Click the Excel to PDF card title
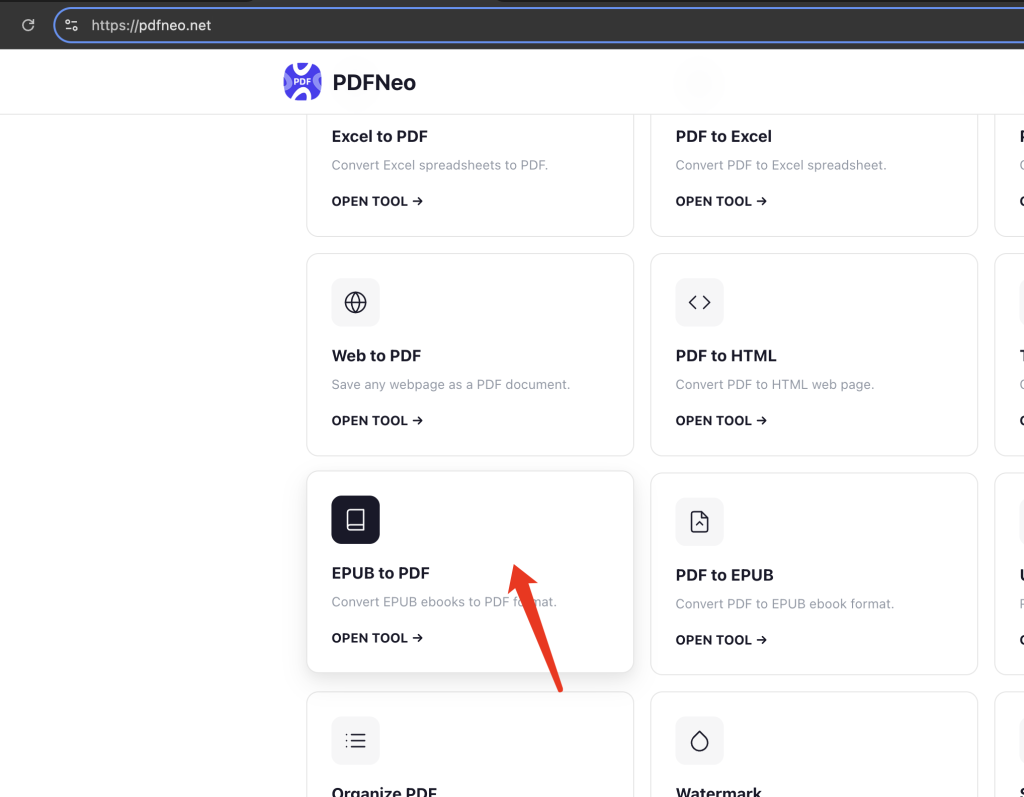The width and height of the screenshot is (1024, 797). click(x=379, y=137)
